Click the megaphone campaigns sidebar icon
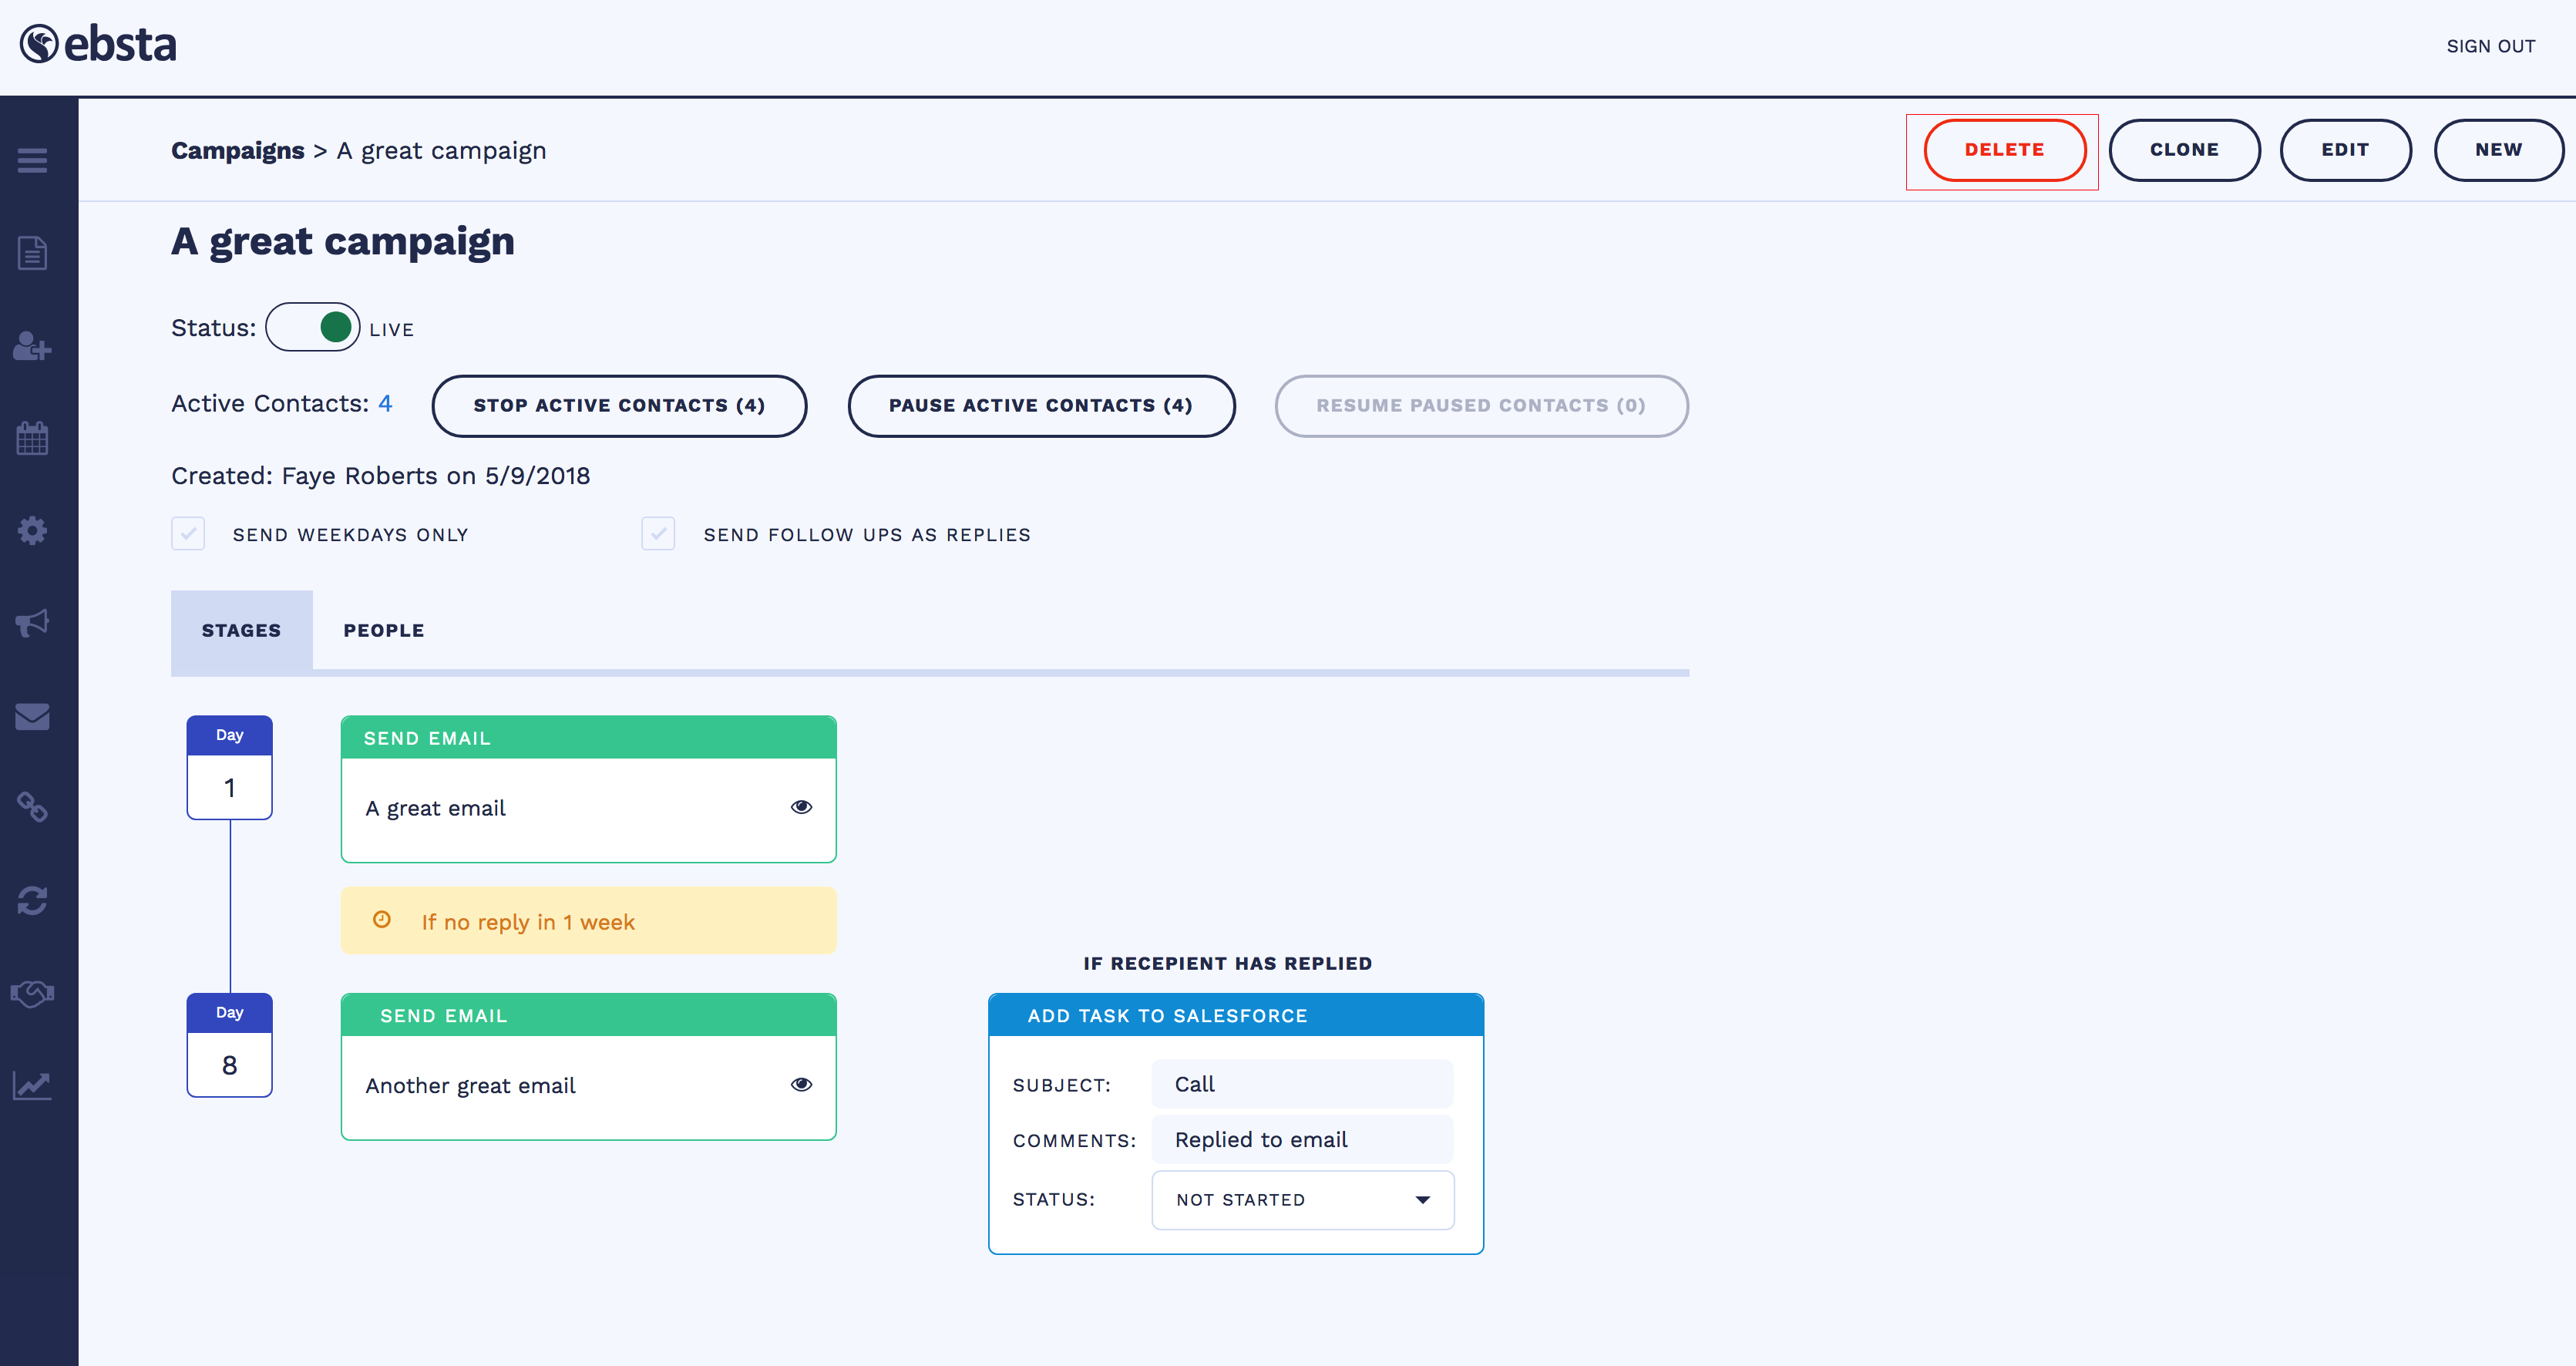This screenshot has height=1366, width=2576. pos(32,623)
